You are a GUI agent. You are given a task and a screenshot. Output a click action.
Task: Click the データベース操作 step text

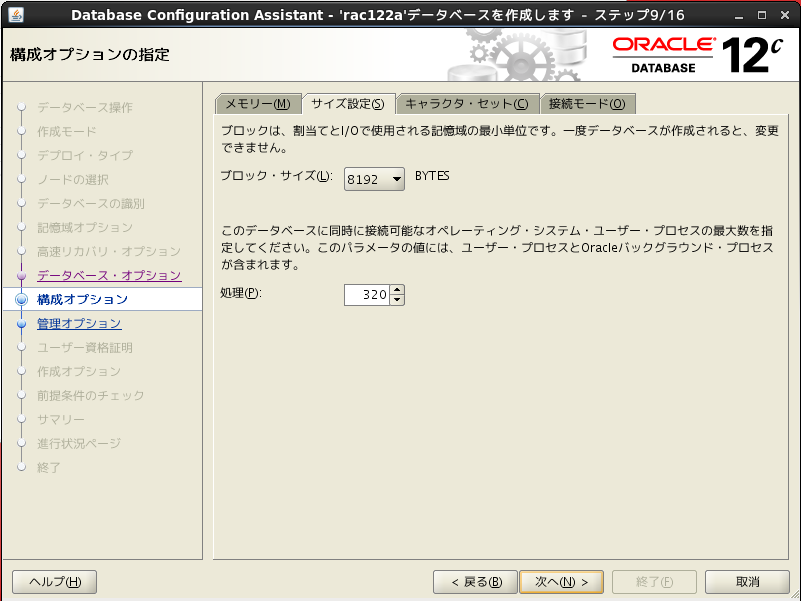[x=85, y=107]
